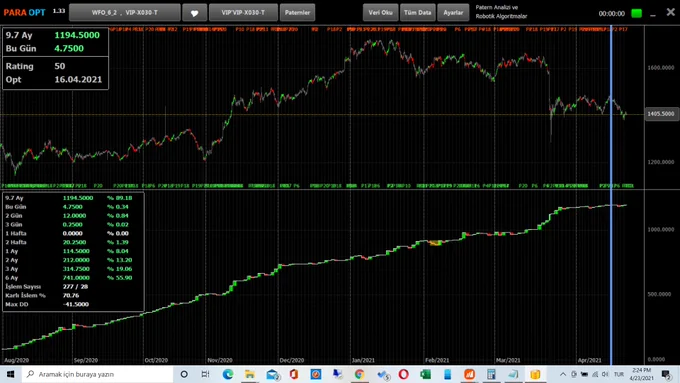Close the Para Opt application

(x=670, y=12)
